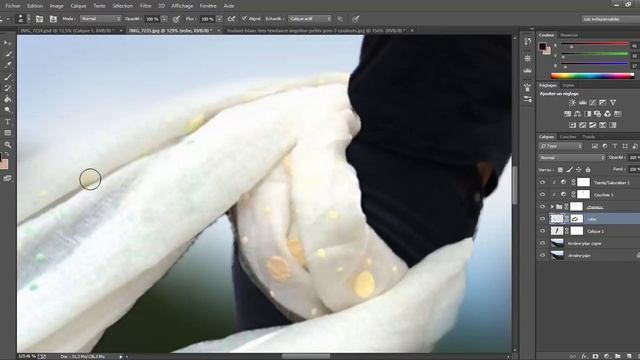This screenshot has width=640, height=360.
Task: Select the Type tool in the toolbox
Action: pos(7,122)
